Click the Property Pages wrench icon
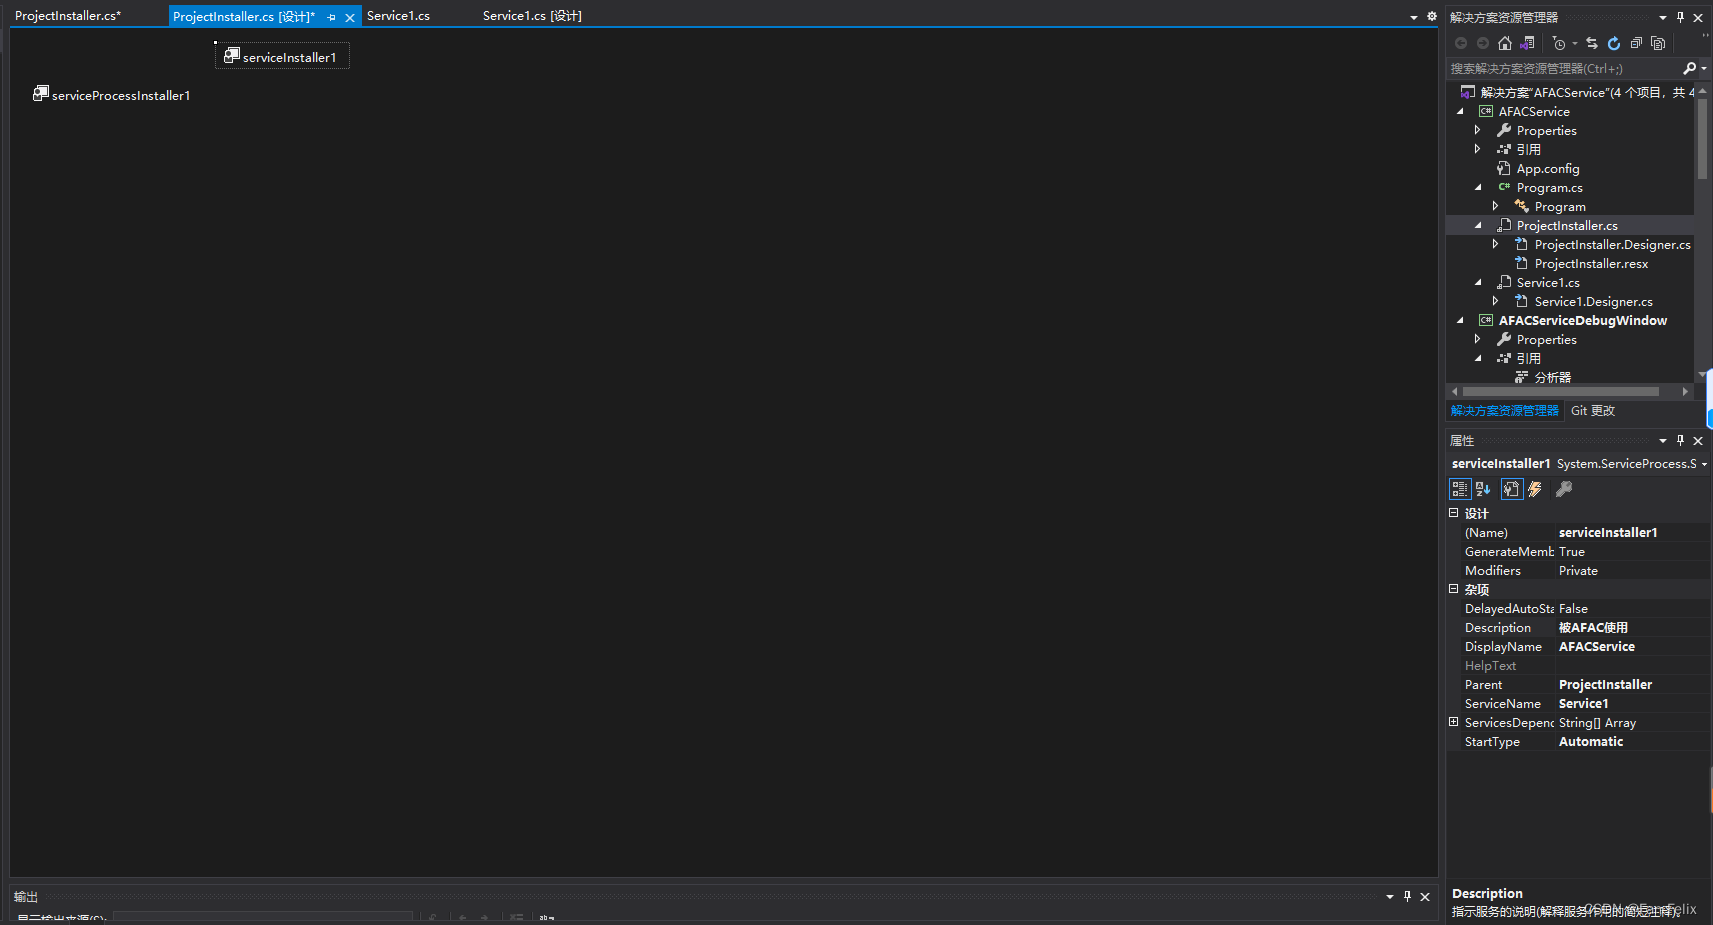The width and height of the screenshot is (1713, 925). (x=1564, y=489)
